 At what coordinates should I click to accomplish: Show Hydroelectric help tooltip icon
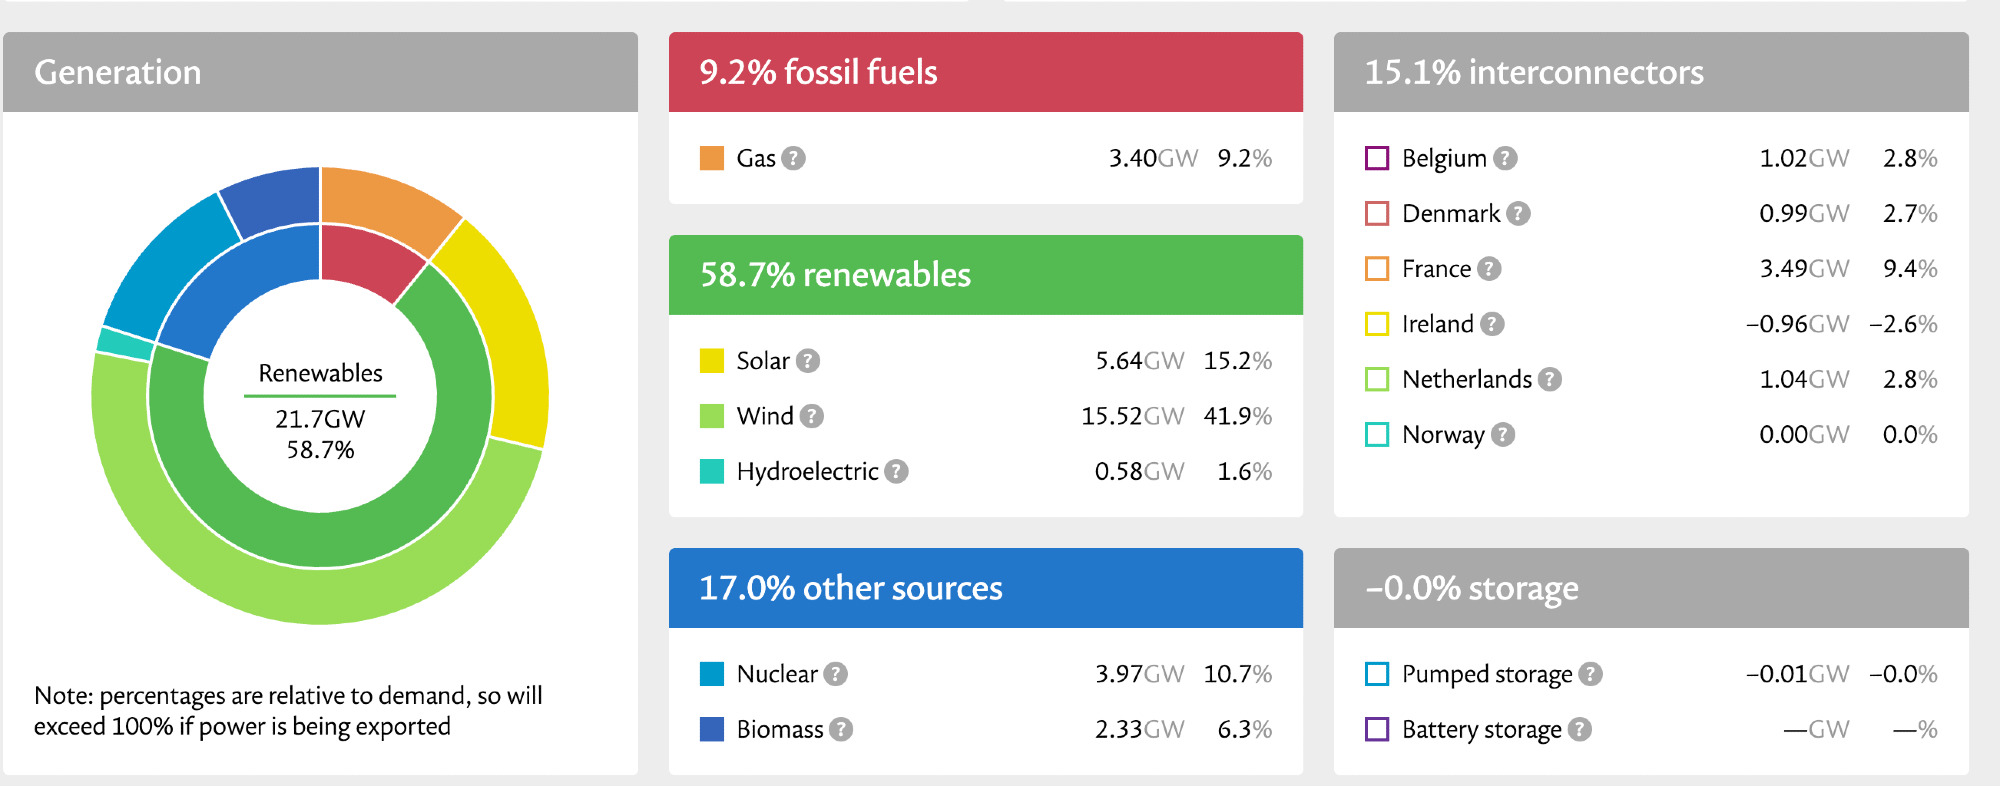coord(897,471)
